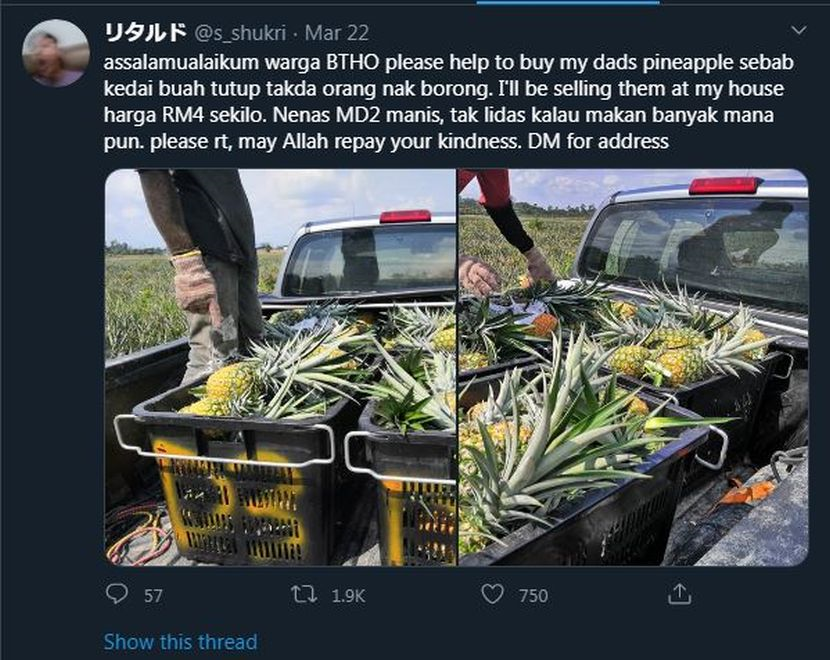Open the user's profile avatar
This screenshot has width=830, height=660.
coord(55,53)
